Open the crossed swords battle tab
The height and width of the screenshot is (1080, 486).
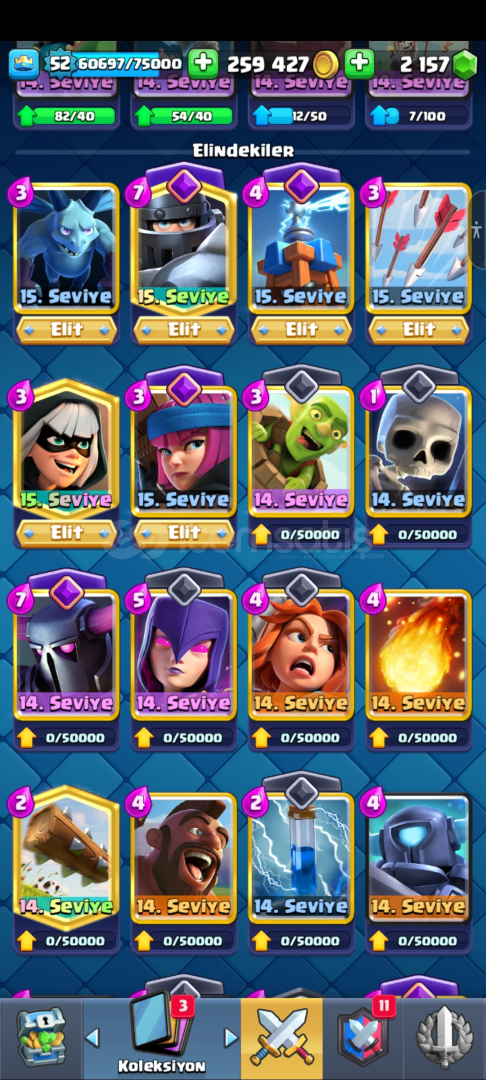click(281, 1037)
